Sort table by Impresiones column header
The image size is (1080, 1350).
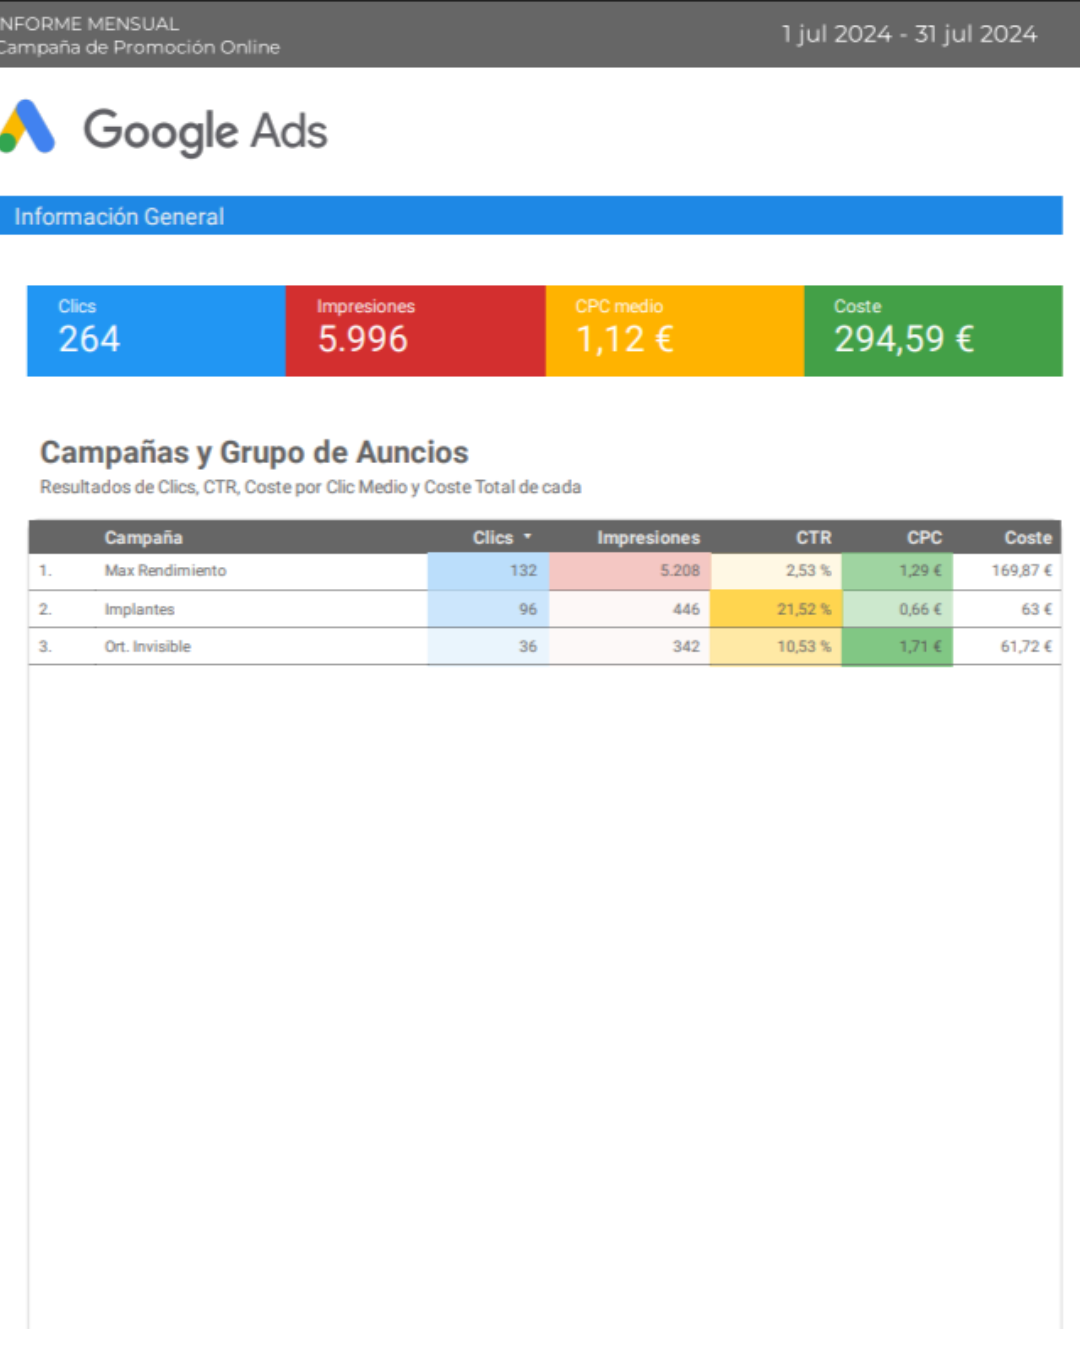coord(648,538)
